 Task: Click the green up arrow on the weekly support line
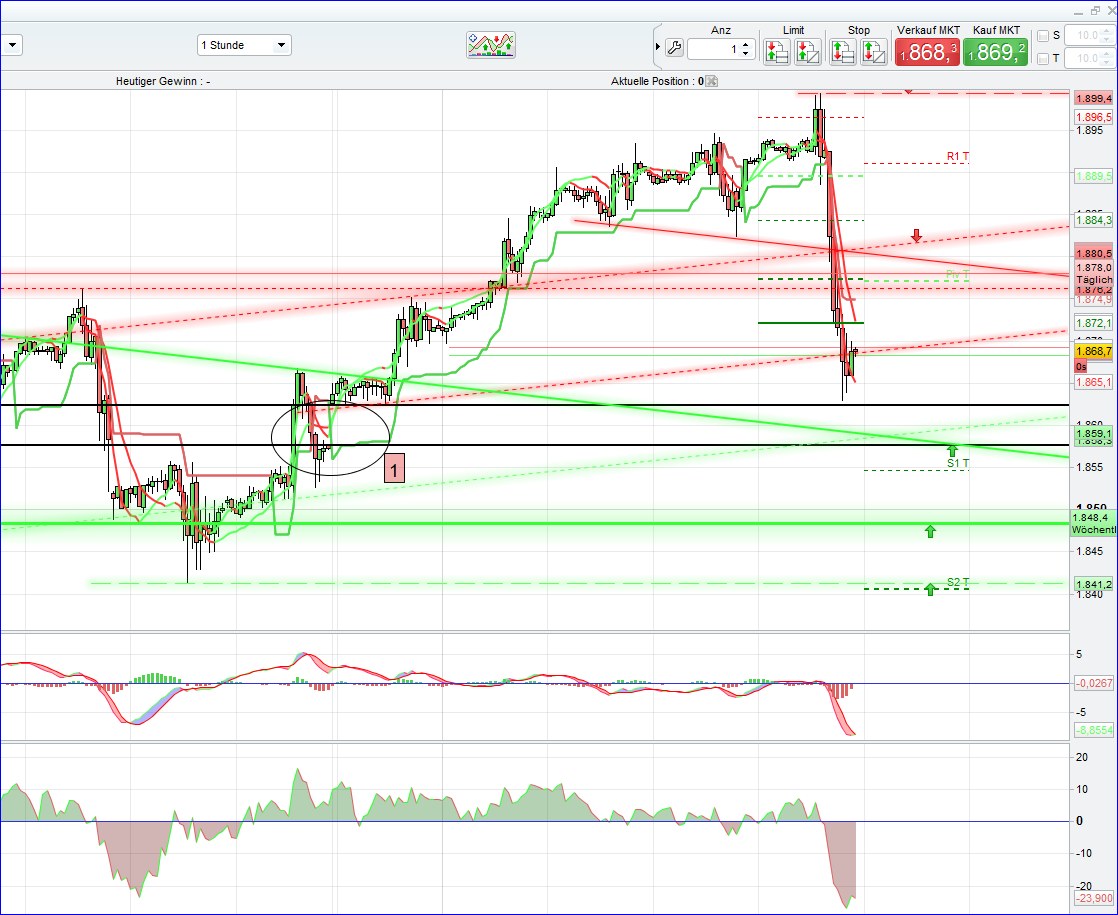[x=931, y=531]
